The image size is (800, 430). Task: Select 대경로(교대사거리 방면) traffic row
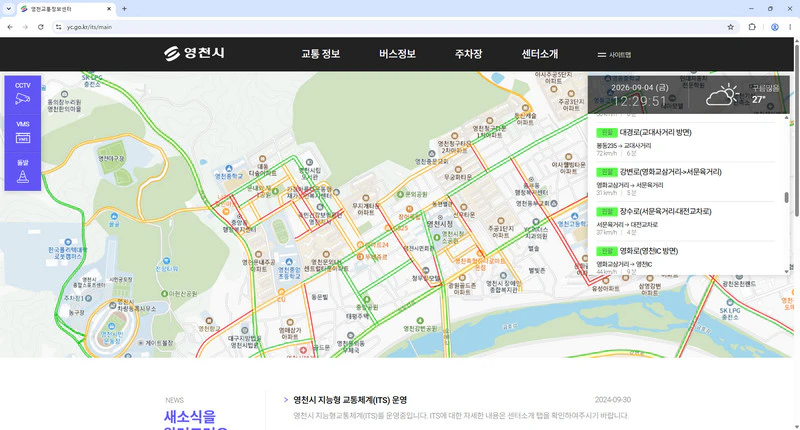(x=685, y=142)
